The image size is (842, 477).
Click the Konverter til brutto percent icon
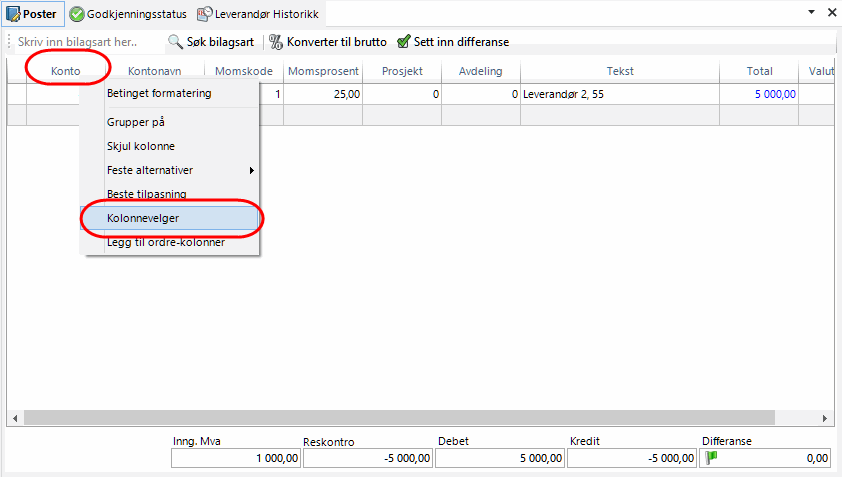coord(276,42)
